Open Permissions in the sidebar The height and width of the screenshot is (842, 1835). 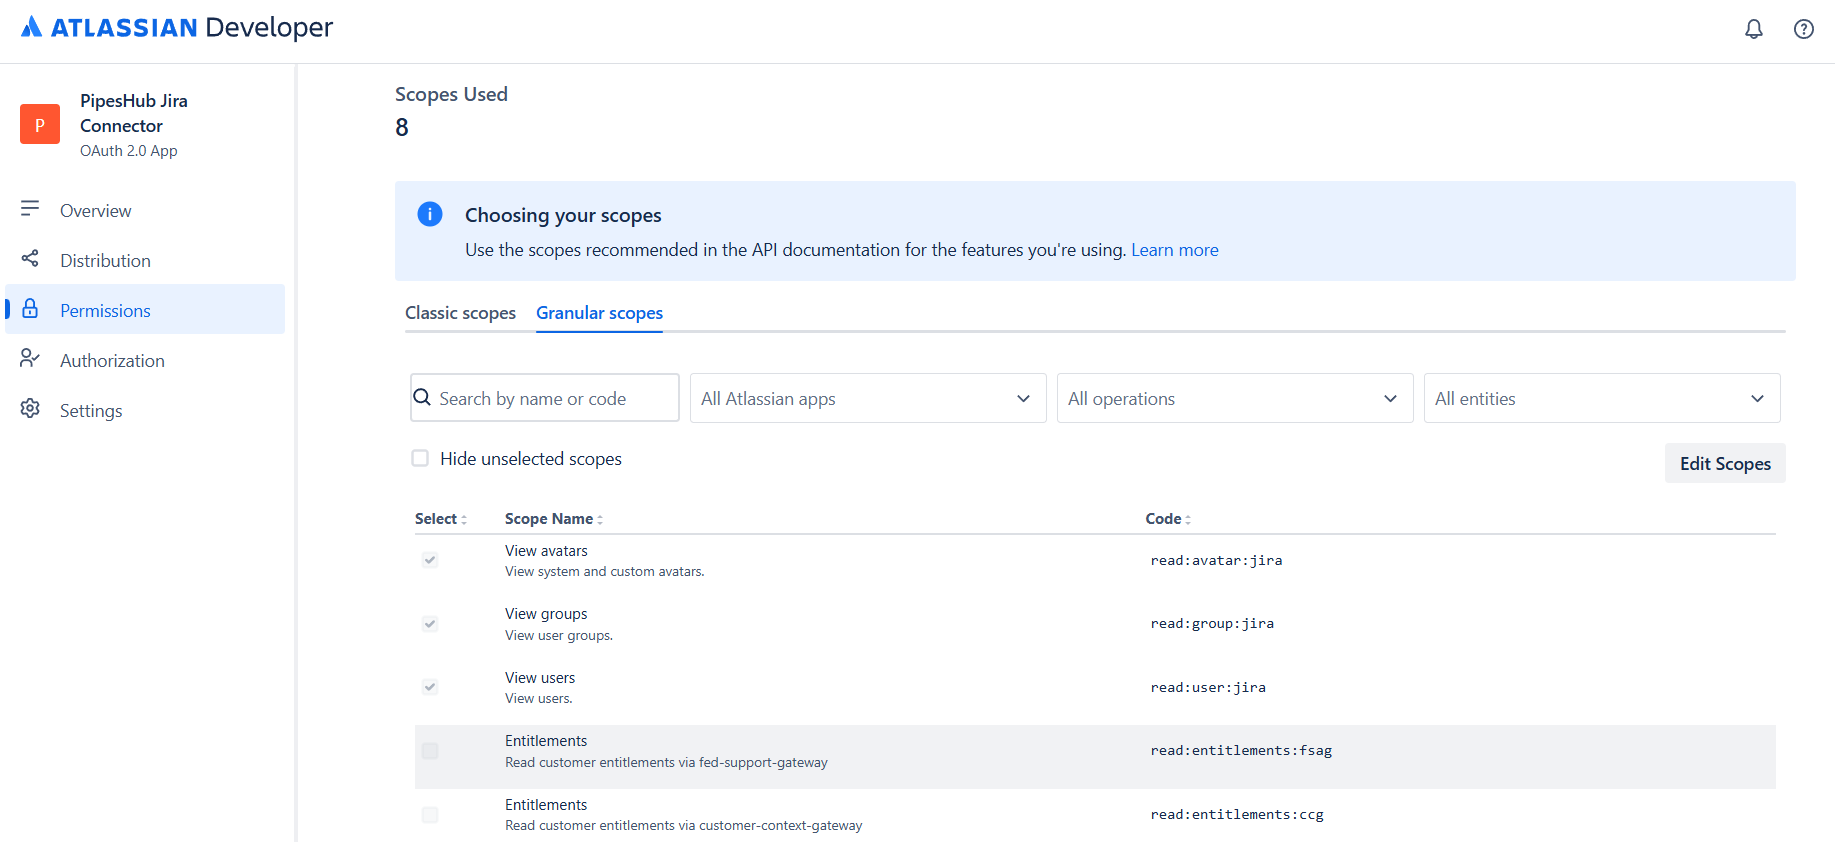tap(145, 310)
